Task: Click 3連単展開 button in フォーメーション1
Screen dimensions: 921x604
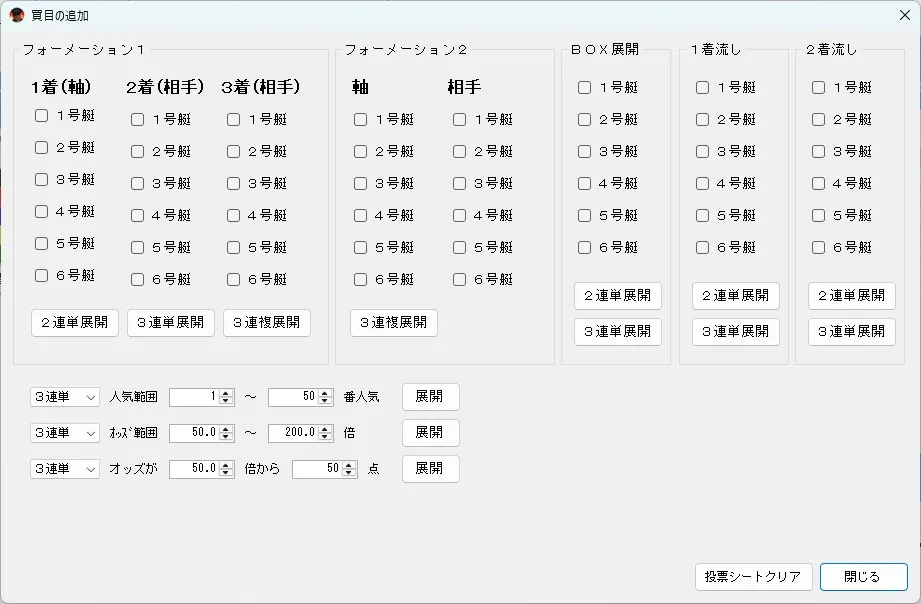Action: pyautogui.click(x=171, y=323)
